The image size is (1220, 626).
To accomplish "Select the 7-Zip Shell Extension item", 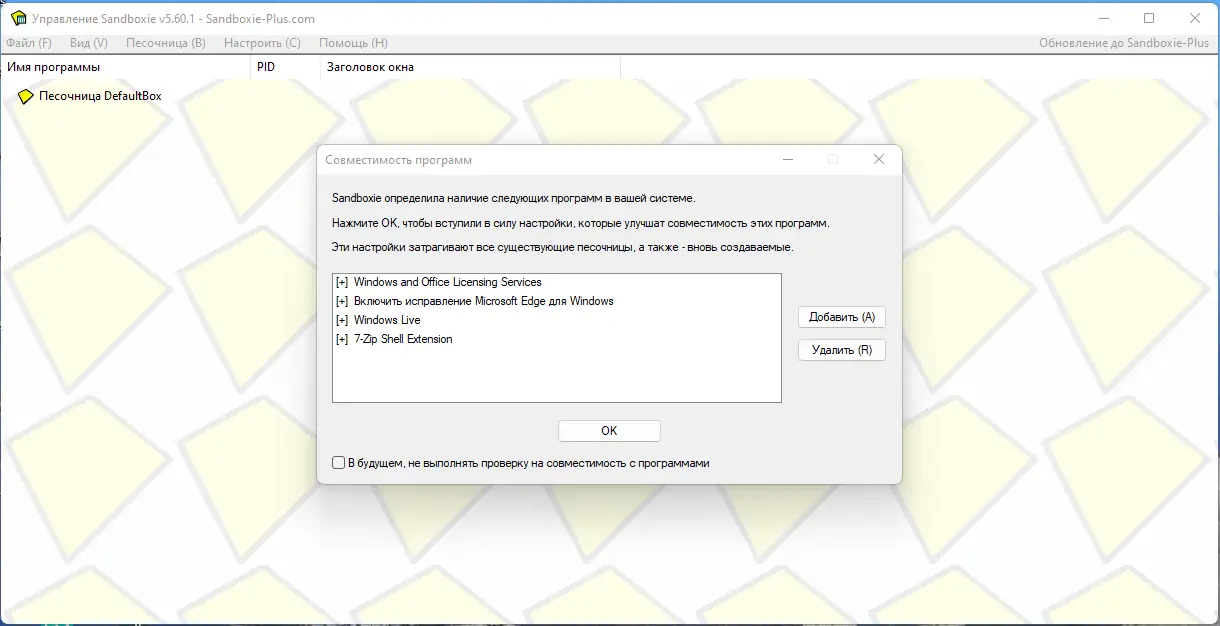I will click(x=403, y=340).
